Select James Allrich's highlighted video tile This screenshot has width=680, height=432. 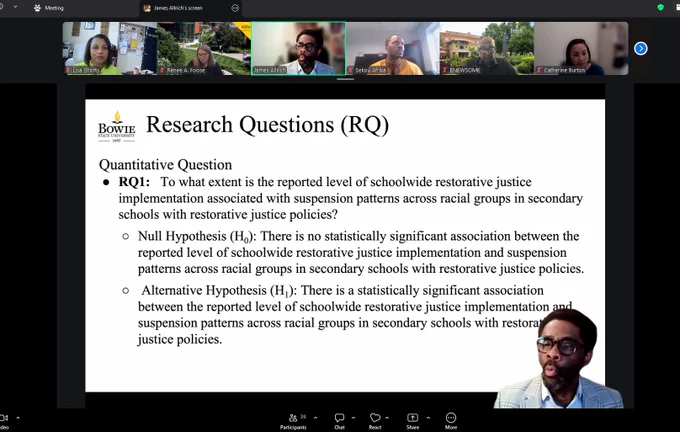click(298, 49)
